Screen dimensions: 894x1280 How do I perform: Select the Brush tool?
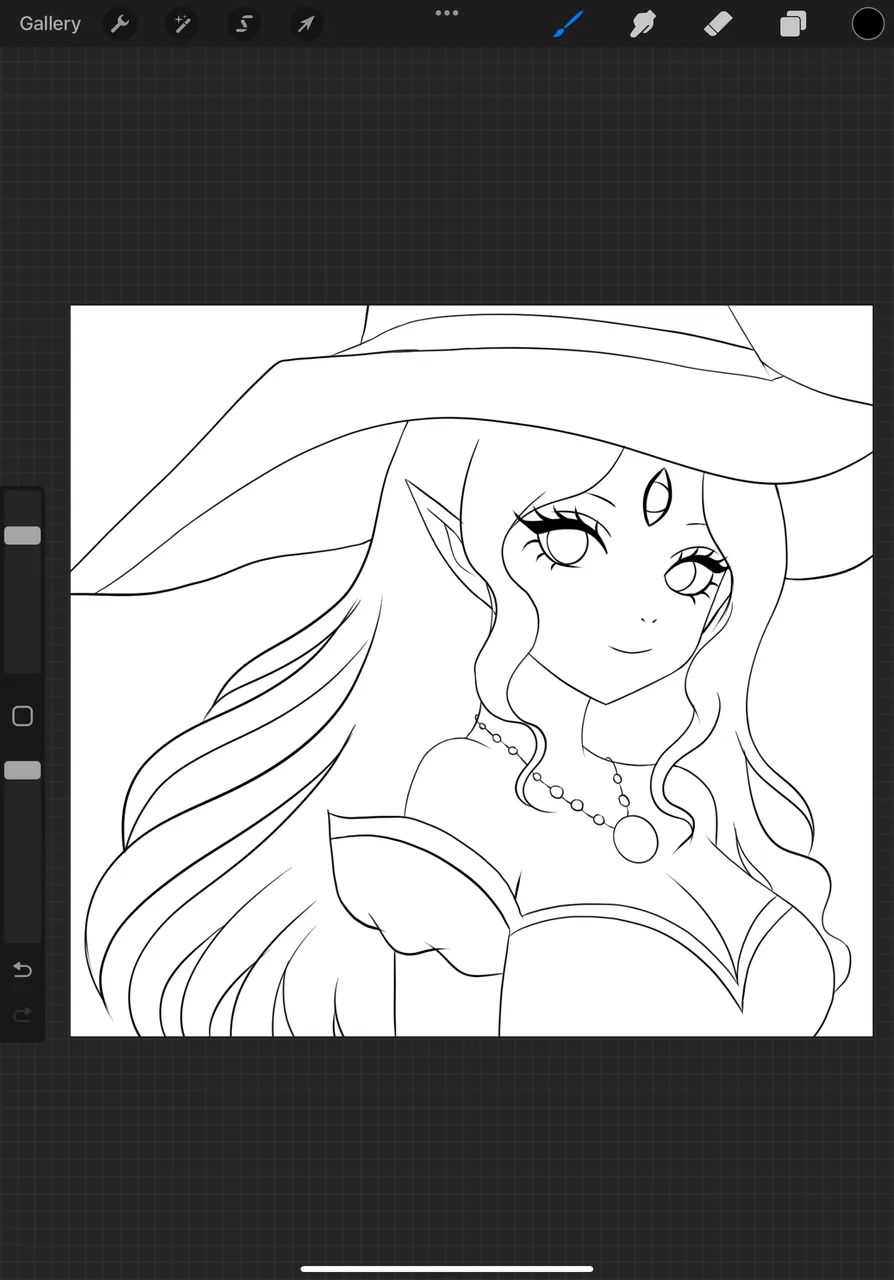[568, 23]
